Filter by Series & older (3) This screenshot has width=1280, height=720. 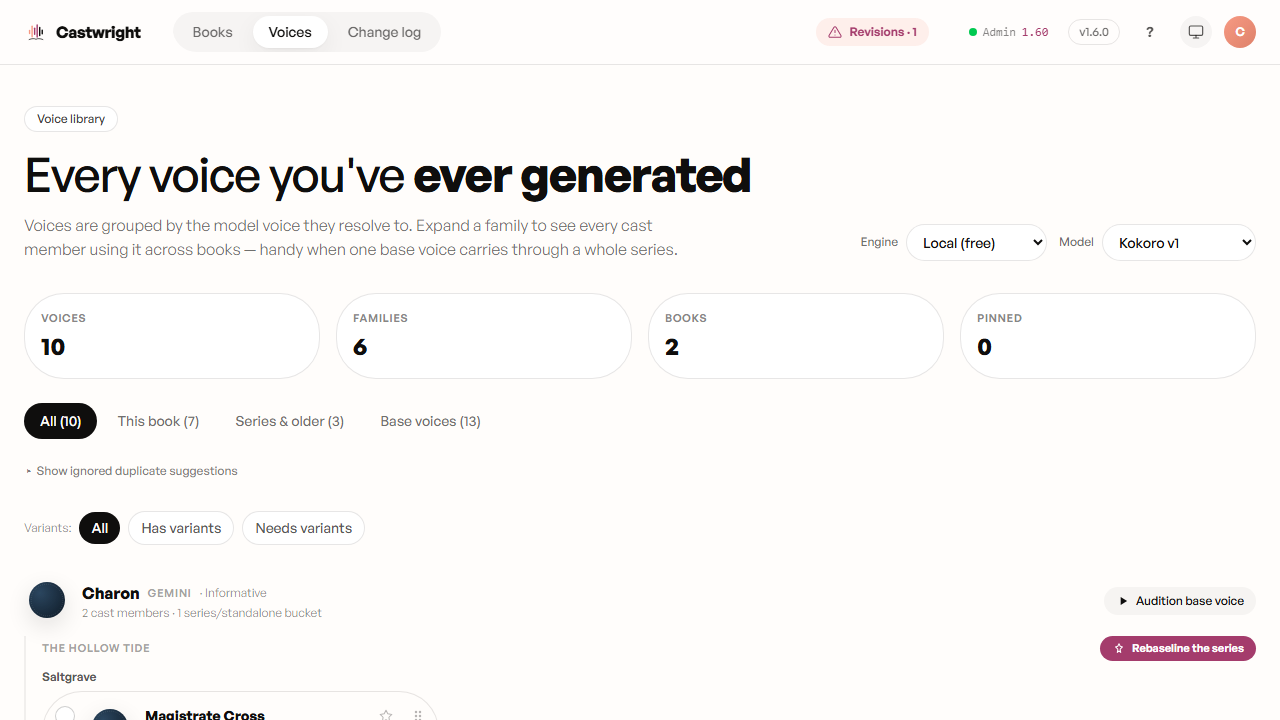[290, 421]
